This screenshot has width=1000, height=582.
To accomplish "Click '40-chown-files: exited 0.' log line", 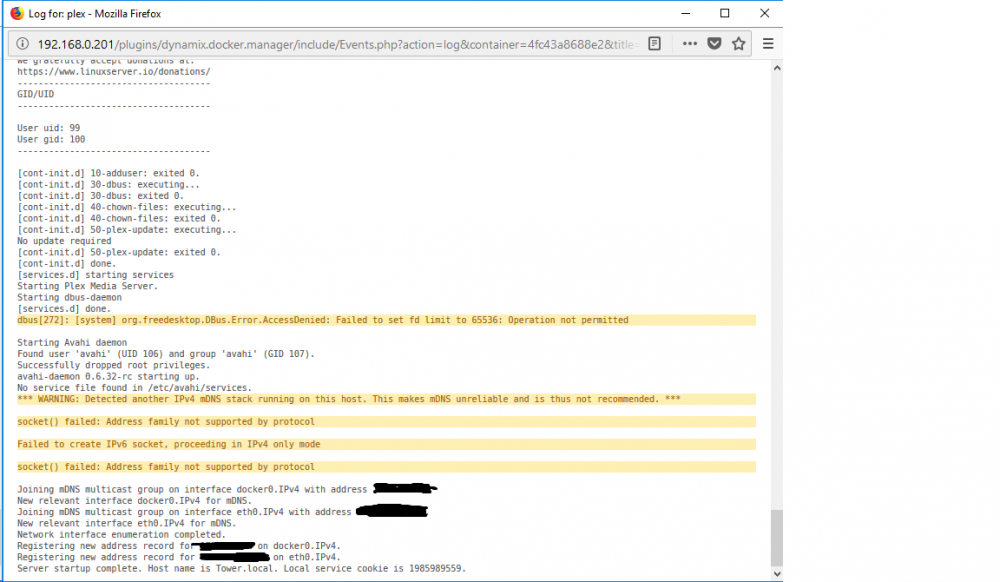I will 119,219.
